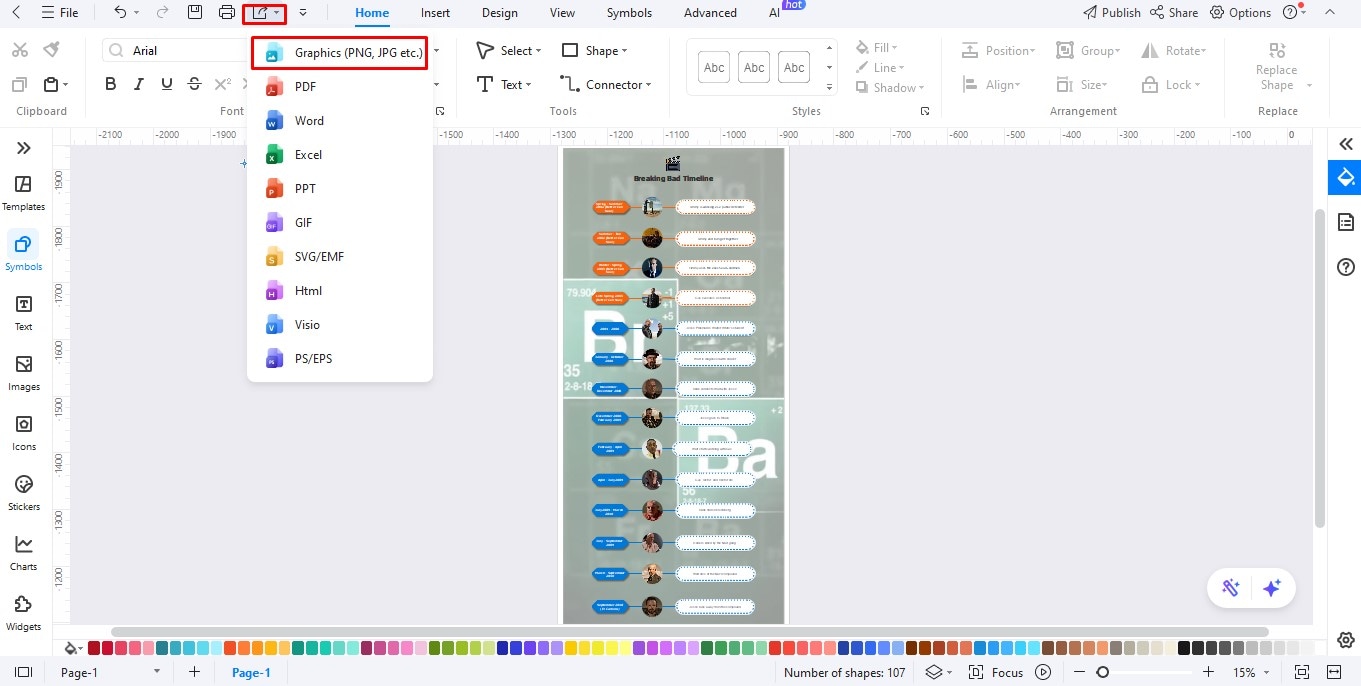
Task: Open the Charts sidebar panel
Action: [24, 553]
